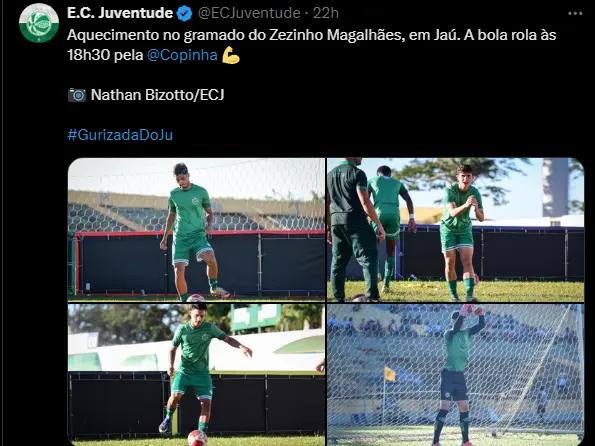
Task: Open the #GurizadaDoJu hashtag
Action: tap(120, 135)
